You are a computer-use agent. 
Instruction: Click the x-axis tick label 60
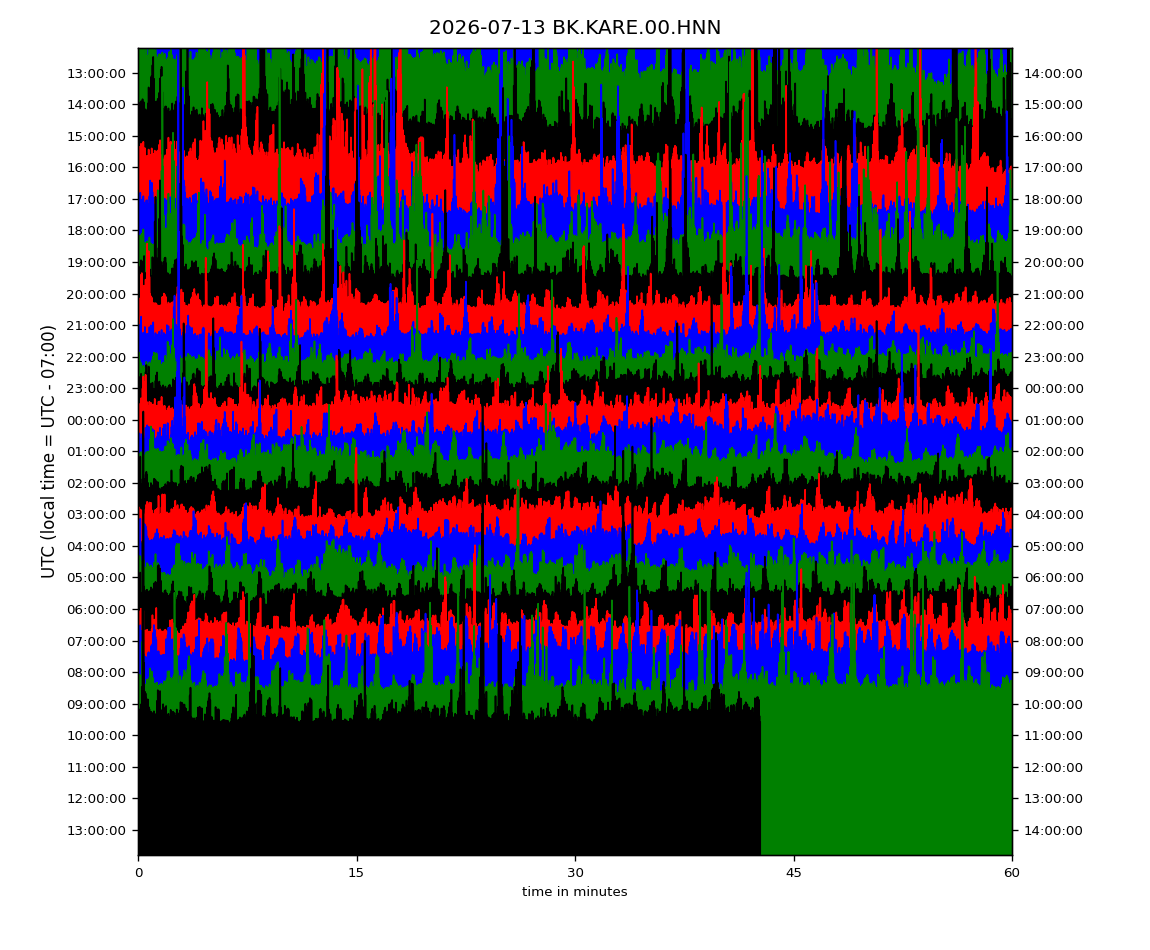coord(1012,873)
